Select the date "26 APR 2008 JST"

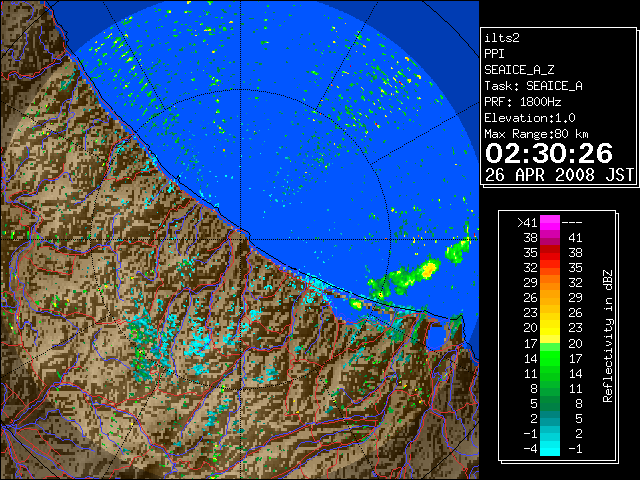(x=559, y=175)
